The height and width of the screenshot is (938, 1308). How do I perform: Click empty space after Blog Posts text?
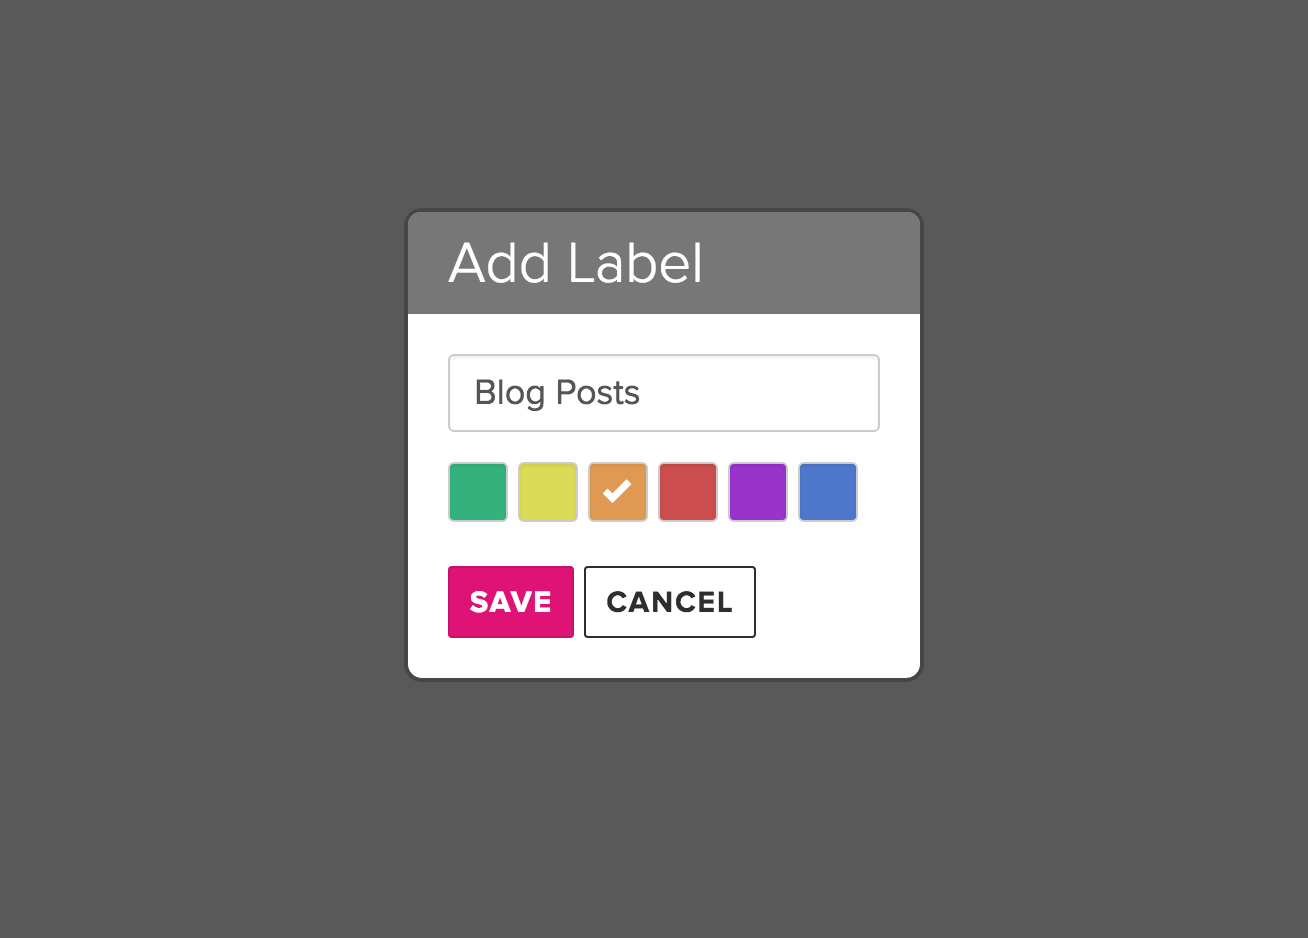click(760, 393)
